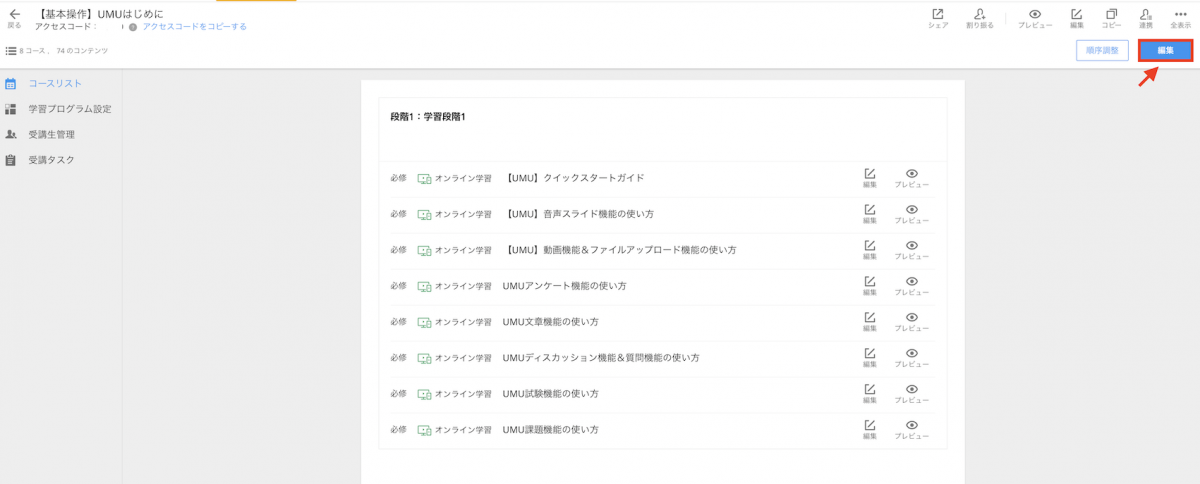Preview the UMUディスカッション機能＆質問機能の使い方 course
Image resolution: width=1200 pixels, height=484 pixels.
tap(911, 358)
